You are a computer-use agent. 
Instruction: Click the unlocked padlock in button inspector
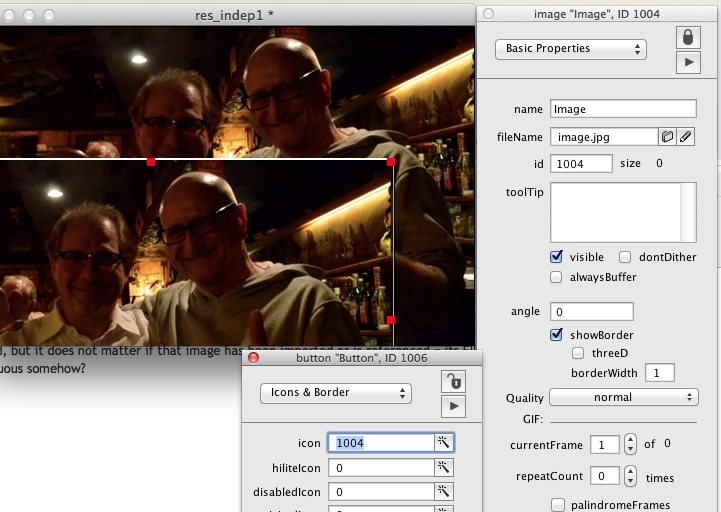[x=453, y=381]
